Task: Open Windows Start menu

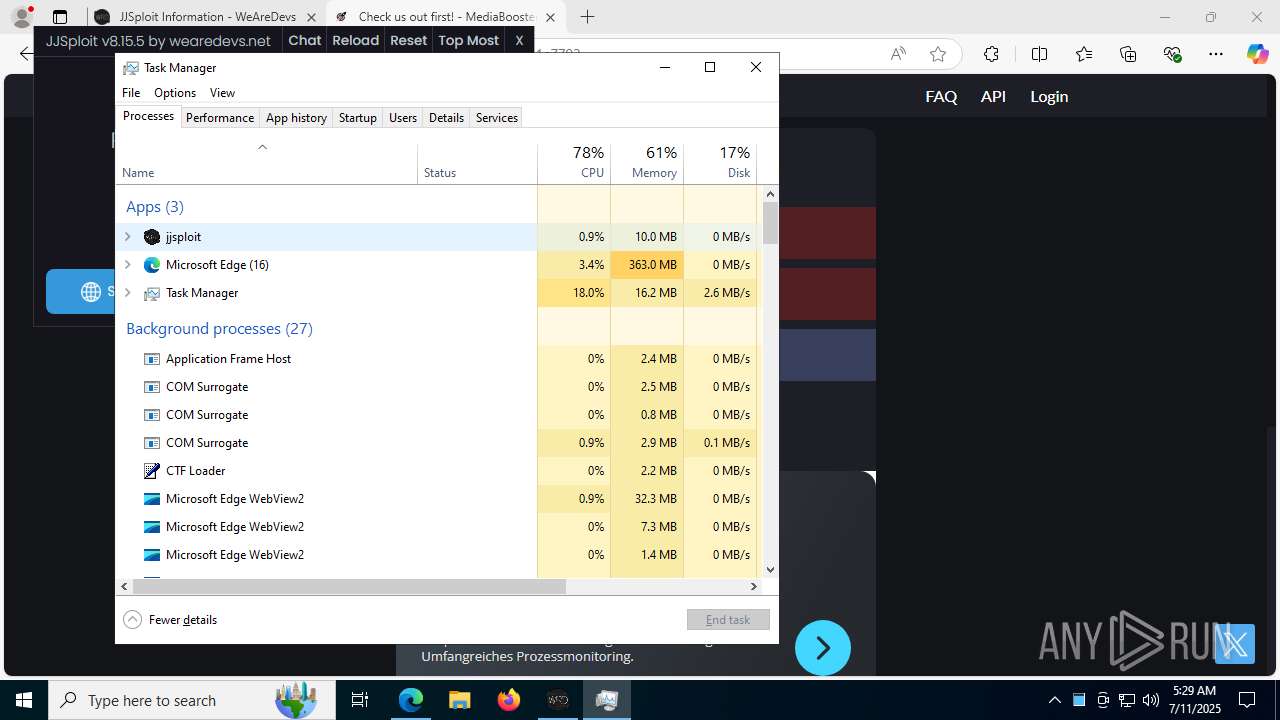Action: (x=24, y=700)
